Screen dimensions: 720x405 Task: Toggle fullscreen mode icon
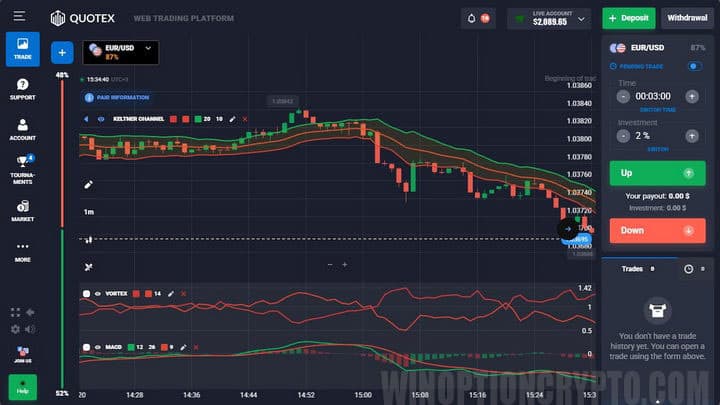pyautogui.click(x=15, y=312)
